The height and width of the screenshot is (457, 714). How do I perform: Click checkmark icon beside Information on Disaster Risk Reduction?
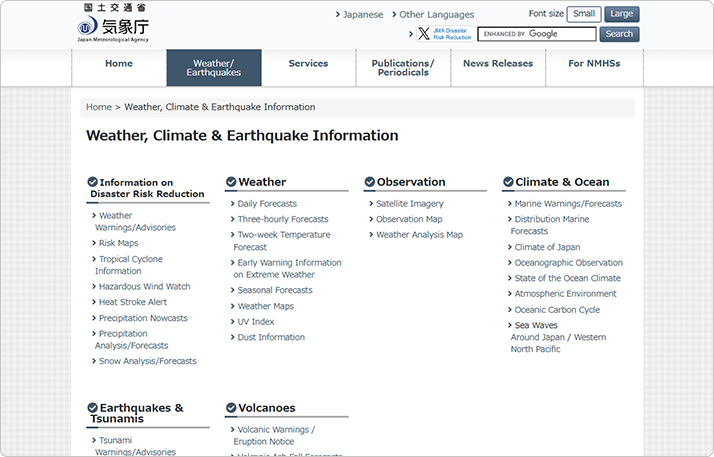[x=92, y=182]
